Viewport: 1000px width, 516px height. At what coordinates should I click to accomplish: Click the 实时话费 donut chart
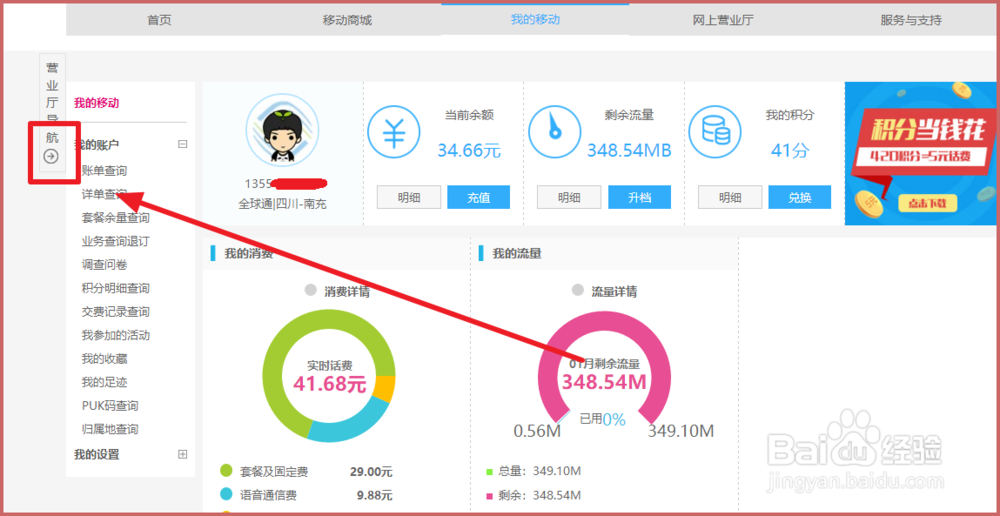[x=329, y=376]
